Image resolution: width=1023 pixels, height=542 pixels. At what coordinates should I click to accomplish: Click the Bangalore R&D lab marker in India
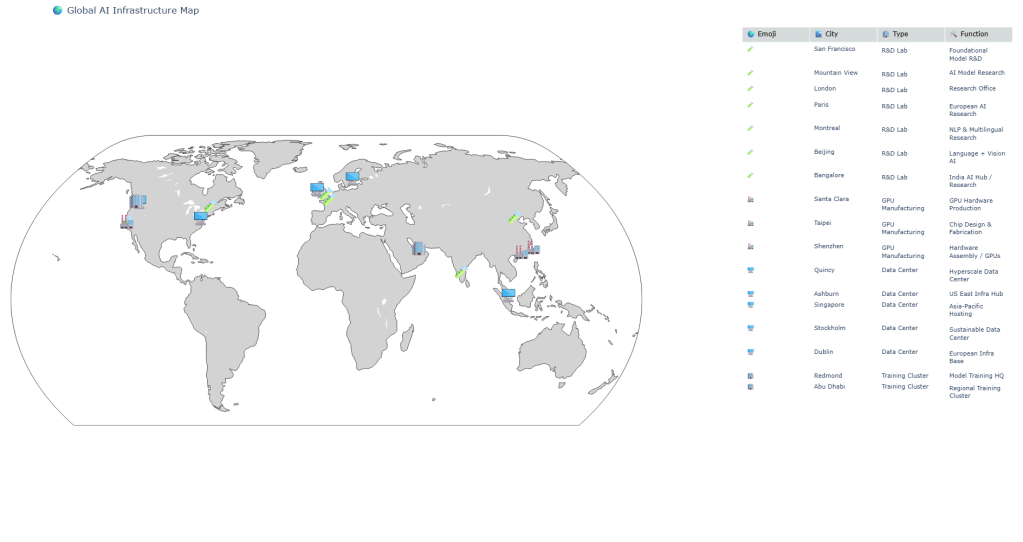click(459, 273)
